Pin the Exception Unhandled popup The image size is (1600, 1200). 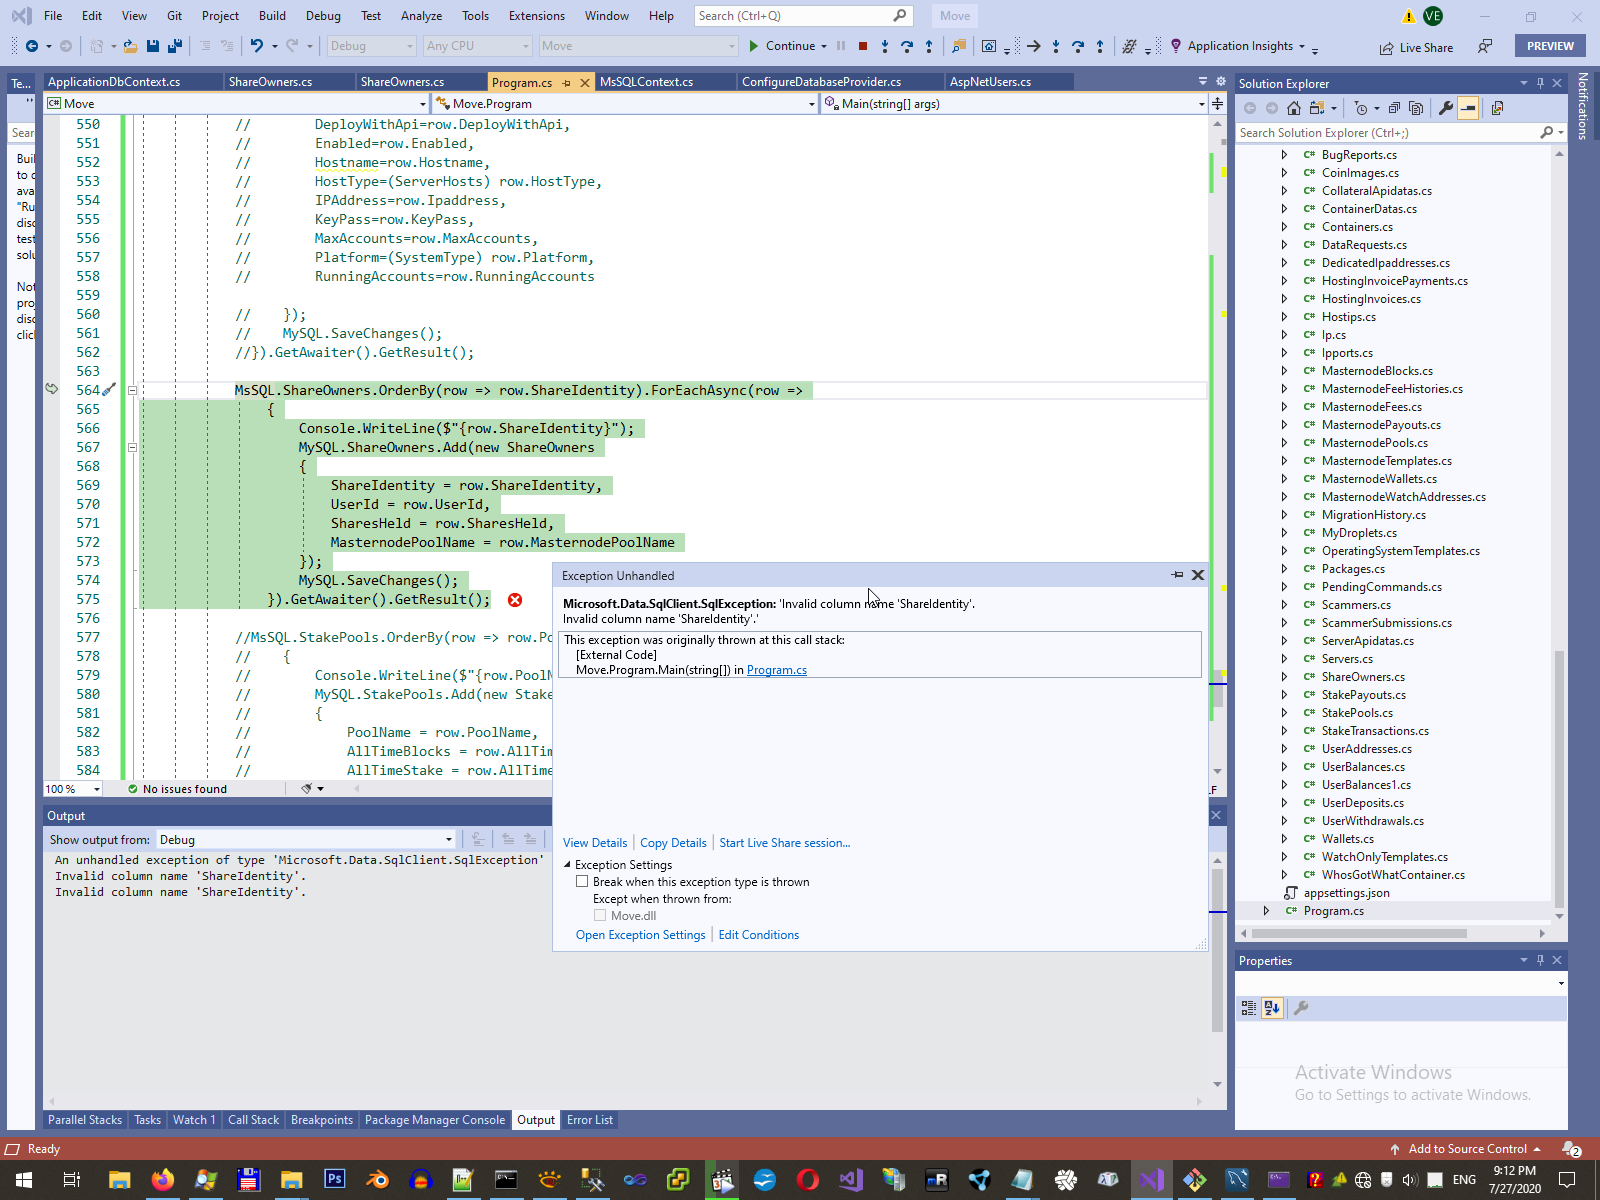[x=1177, y=575]
